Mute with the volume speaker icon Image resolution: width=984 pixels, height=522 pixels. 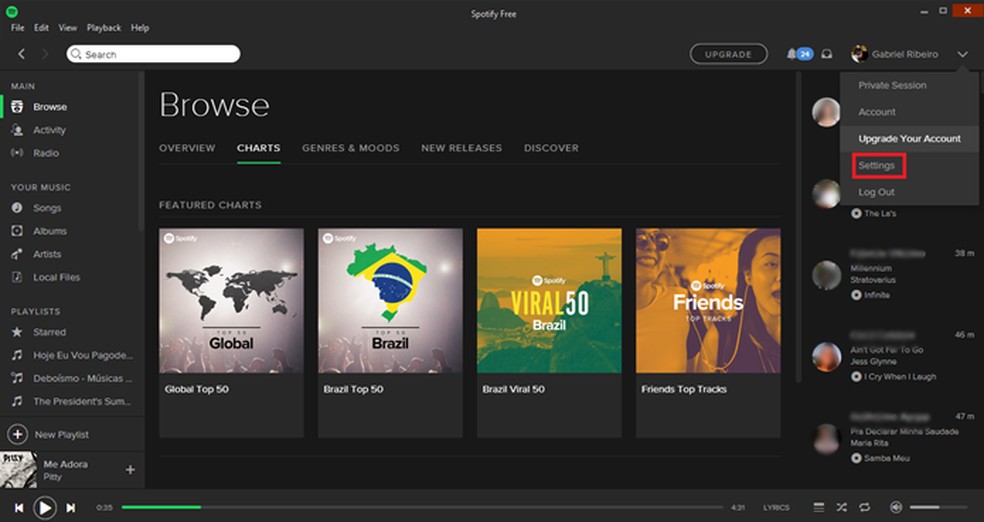click(x=896, y=507)
